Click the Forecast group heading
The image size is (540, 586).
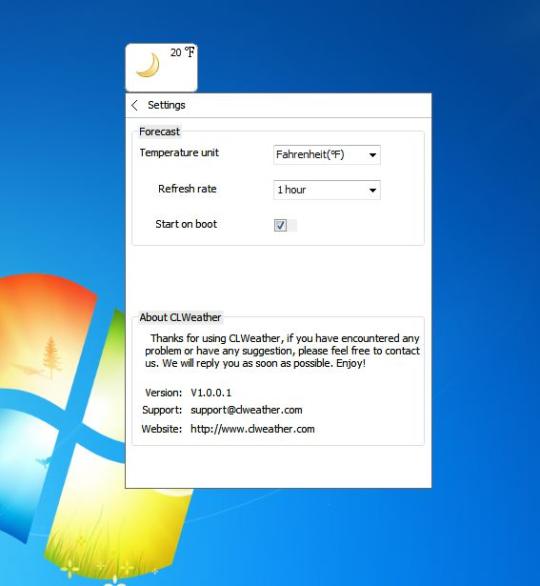(x=159, y=132)
